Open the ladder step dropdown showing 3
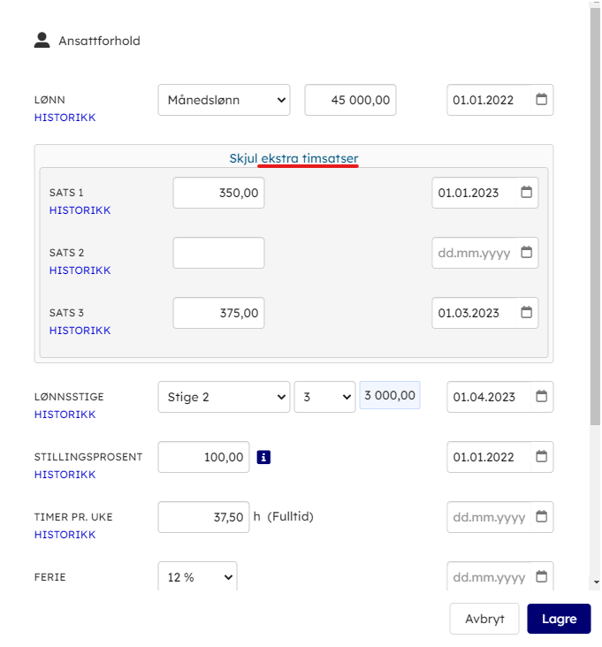602x647 pixels. [x=325, y=397]
